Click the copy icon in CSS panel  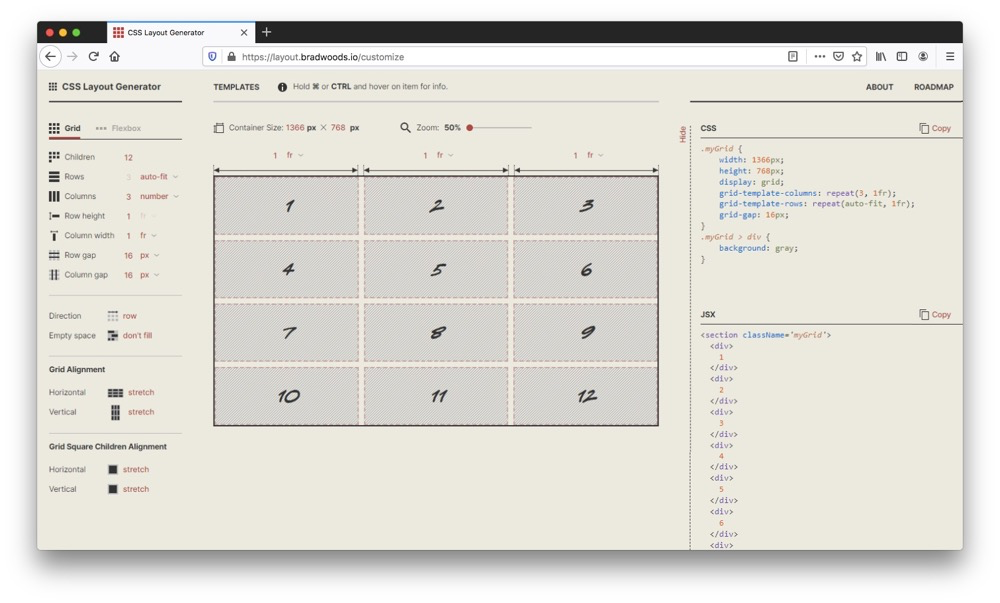[x=923, y=128]
